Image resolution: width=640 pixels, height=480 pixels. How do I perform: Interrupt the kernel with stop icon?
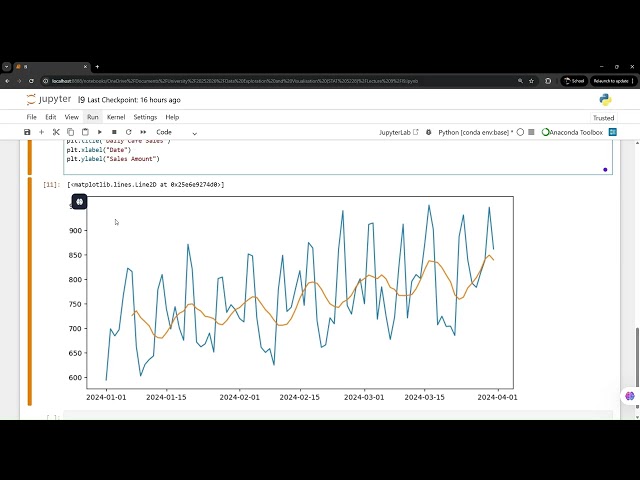click(x=114, y=132)
